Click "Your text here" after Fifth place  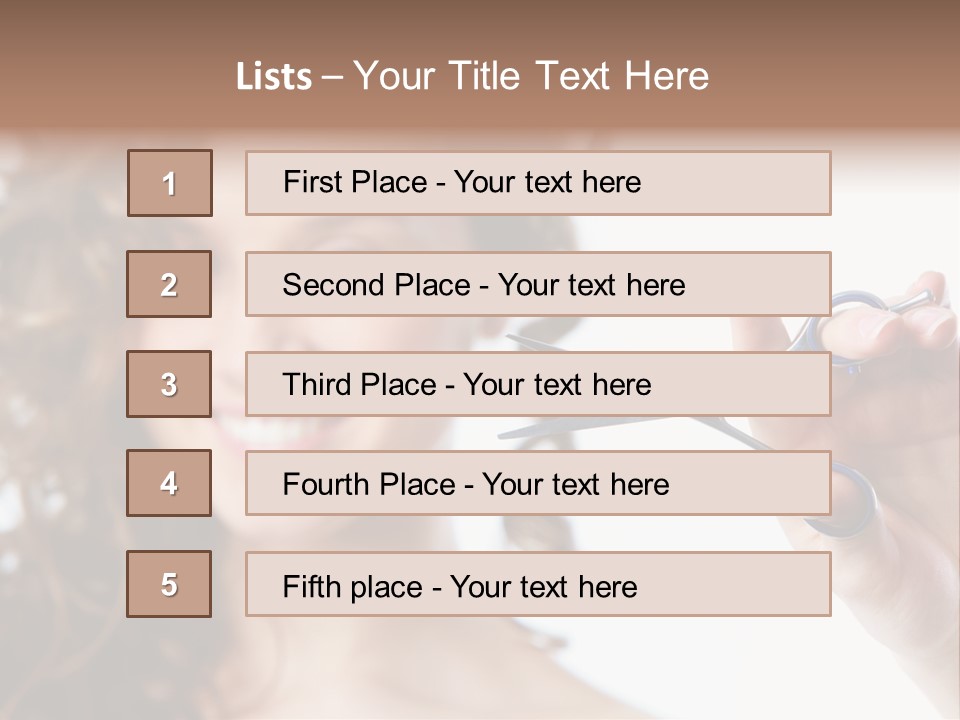pyautogui.click(x=543, y=586)
